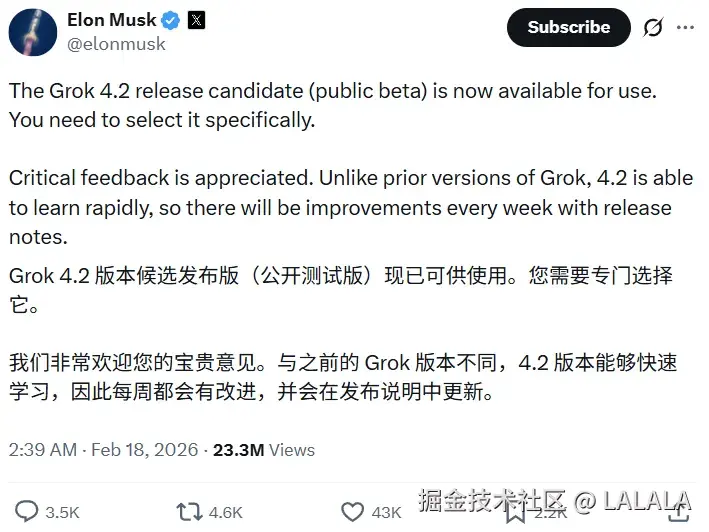Click the 4.6K reposts count
The image size is (709, 532).
click(x=225, y=513)
